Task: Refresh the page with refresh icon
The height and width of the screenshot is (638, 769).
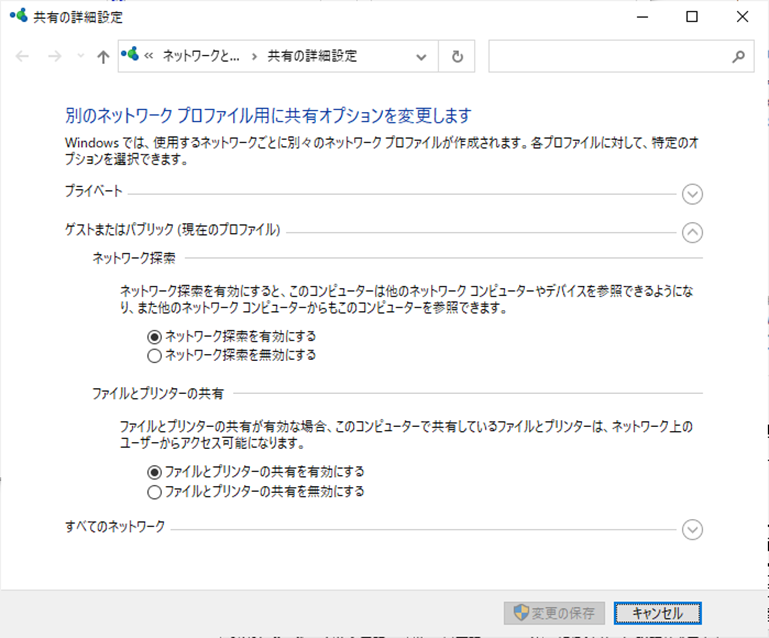Action: pyautogui.click(x=457, y=56)
